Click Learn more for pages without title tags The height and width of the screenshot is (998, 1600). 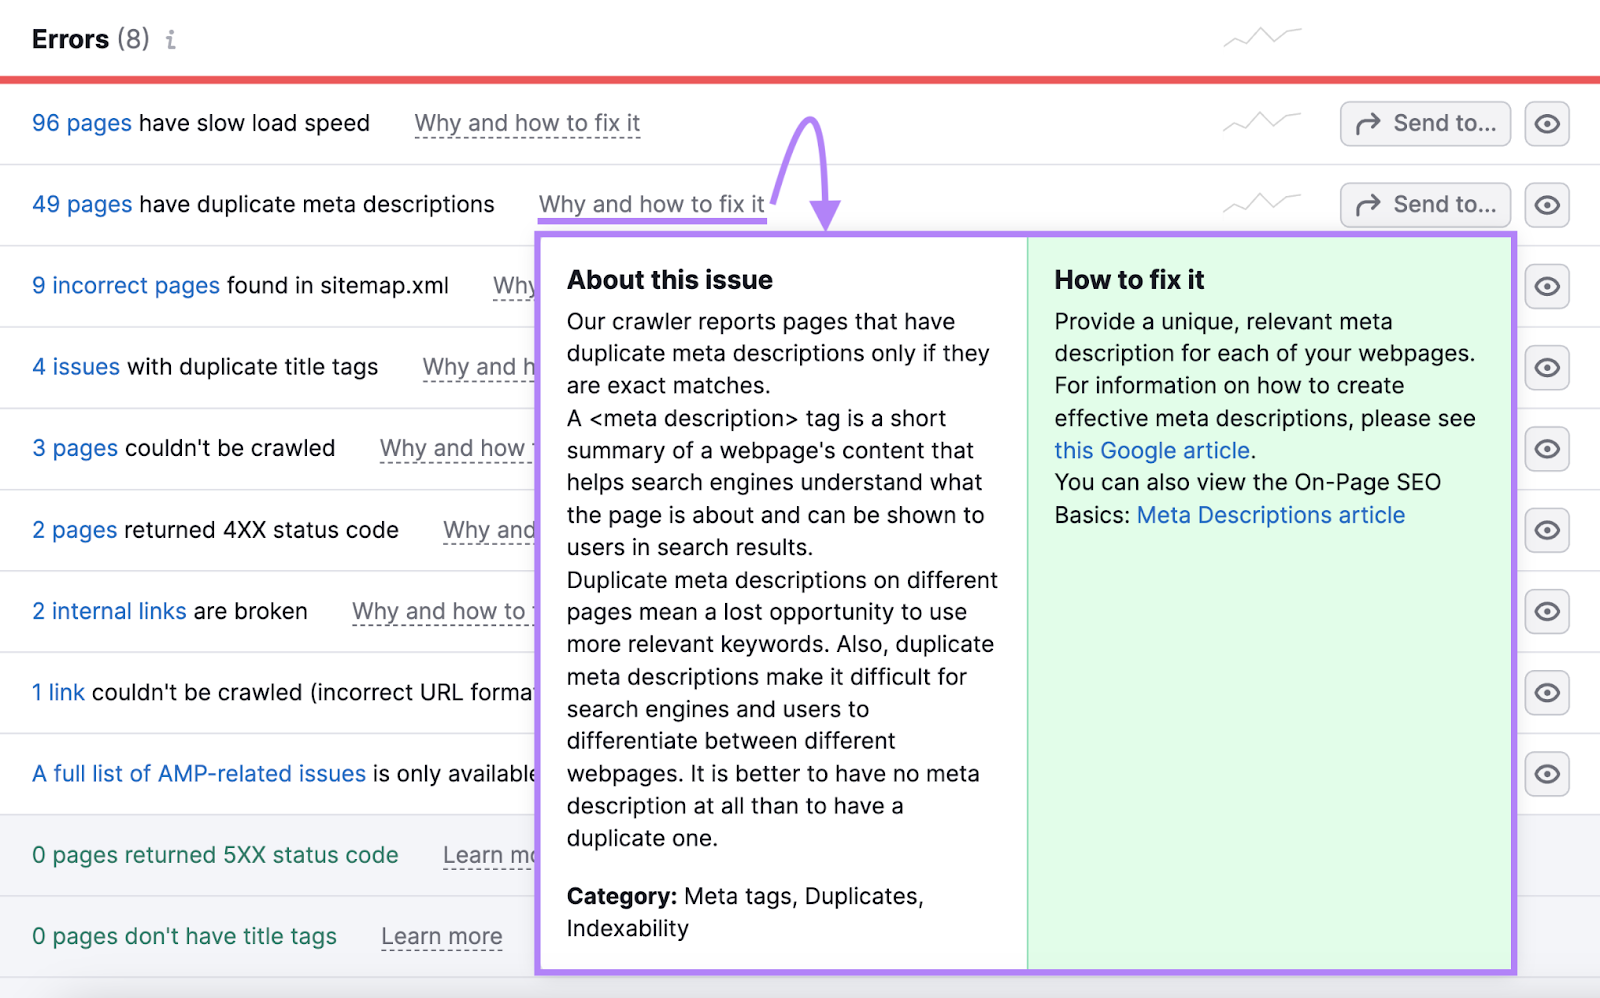pyautogui.click(x=441, y=937)
